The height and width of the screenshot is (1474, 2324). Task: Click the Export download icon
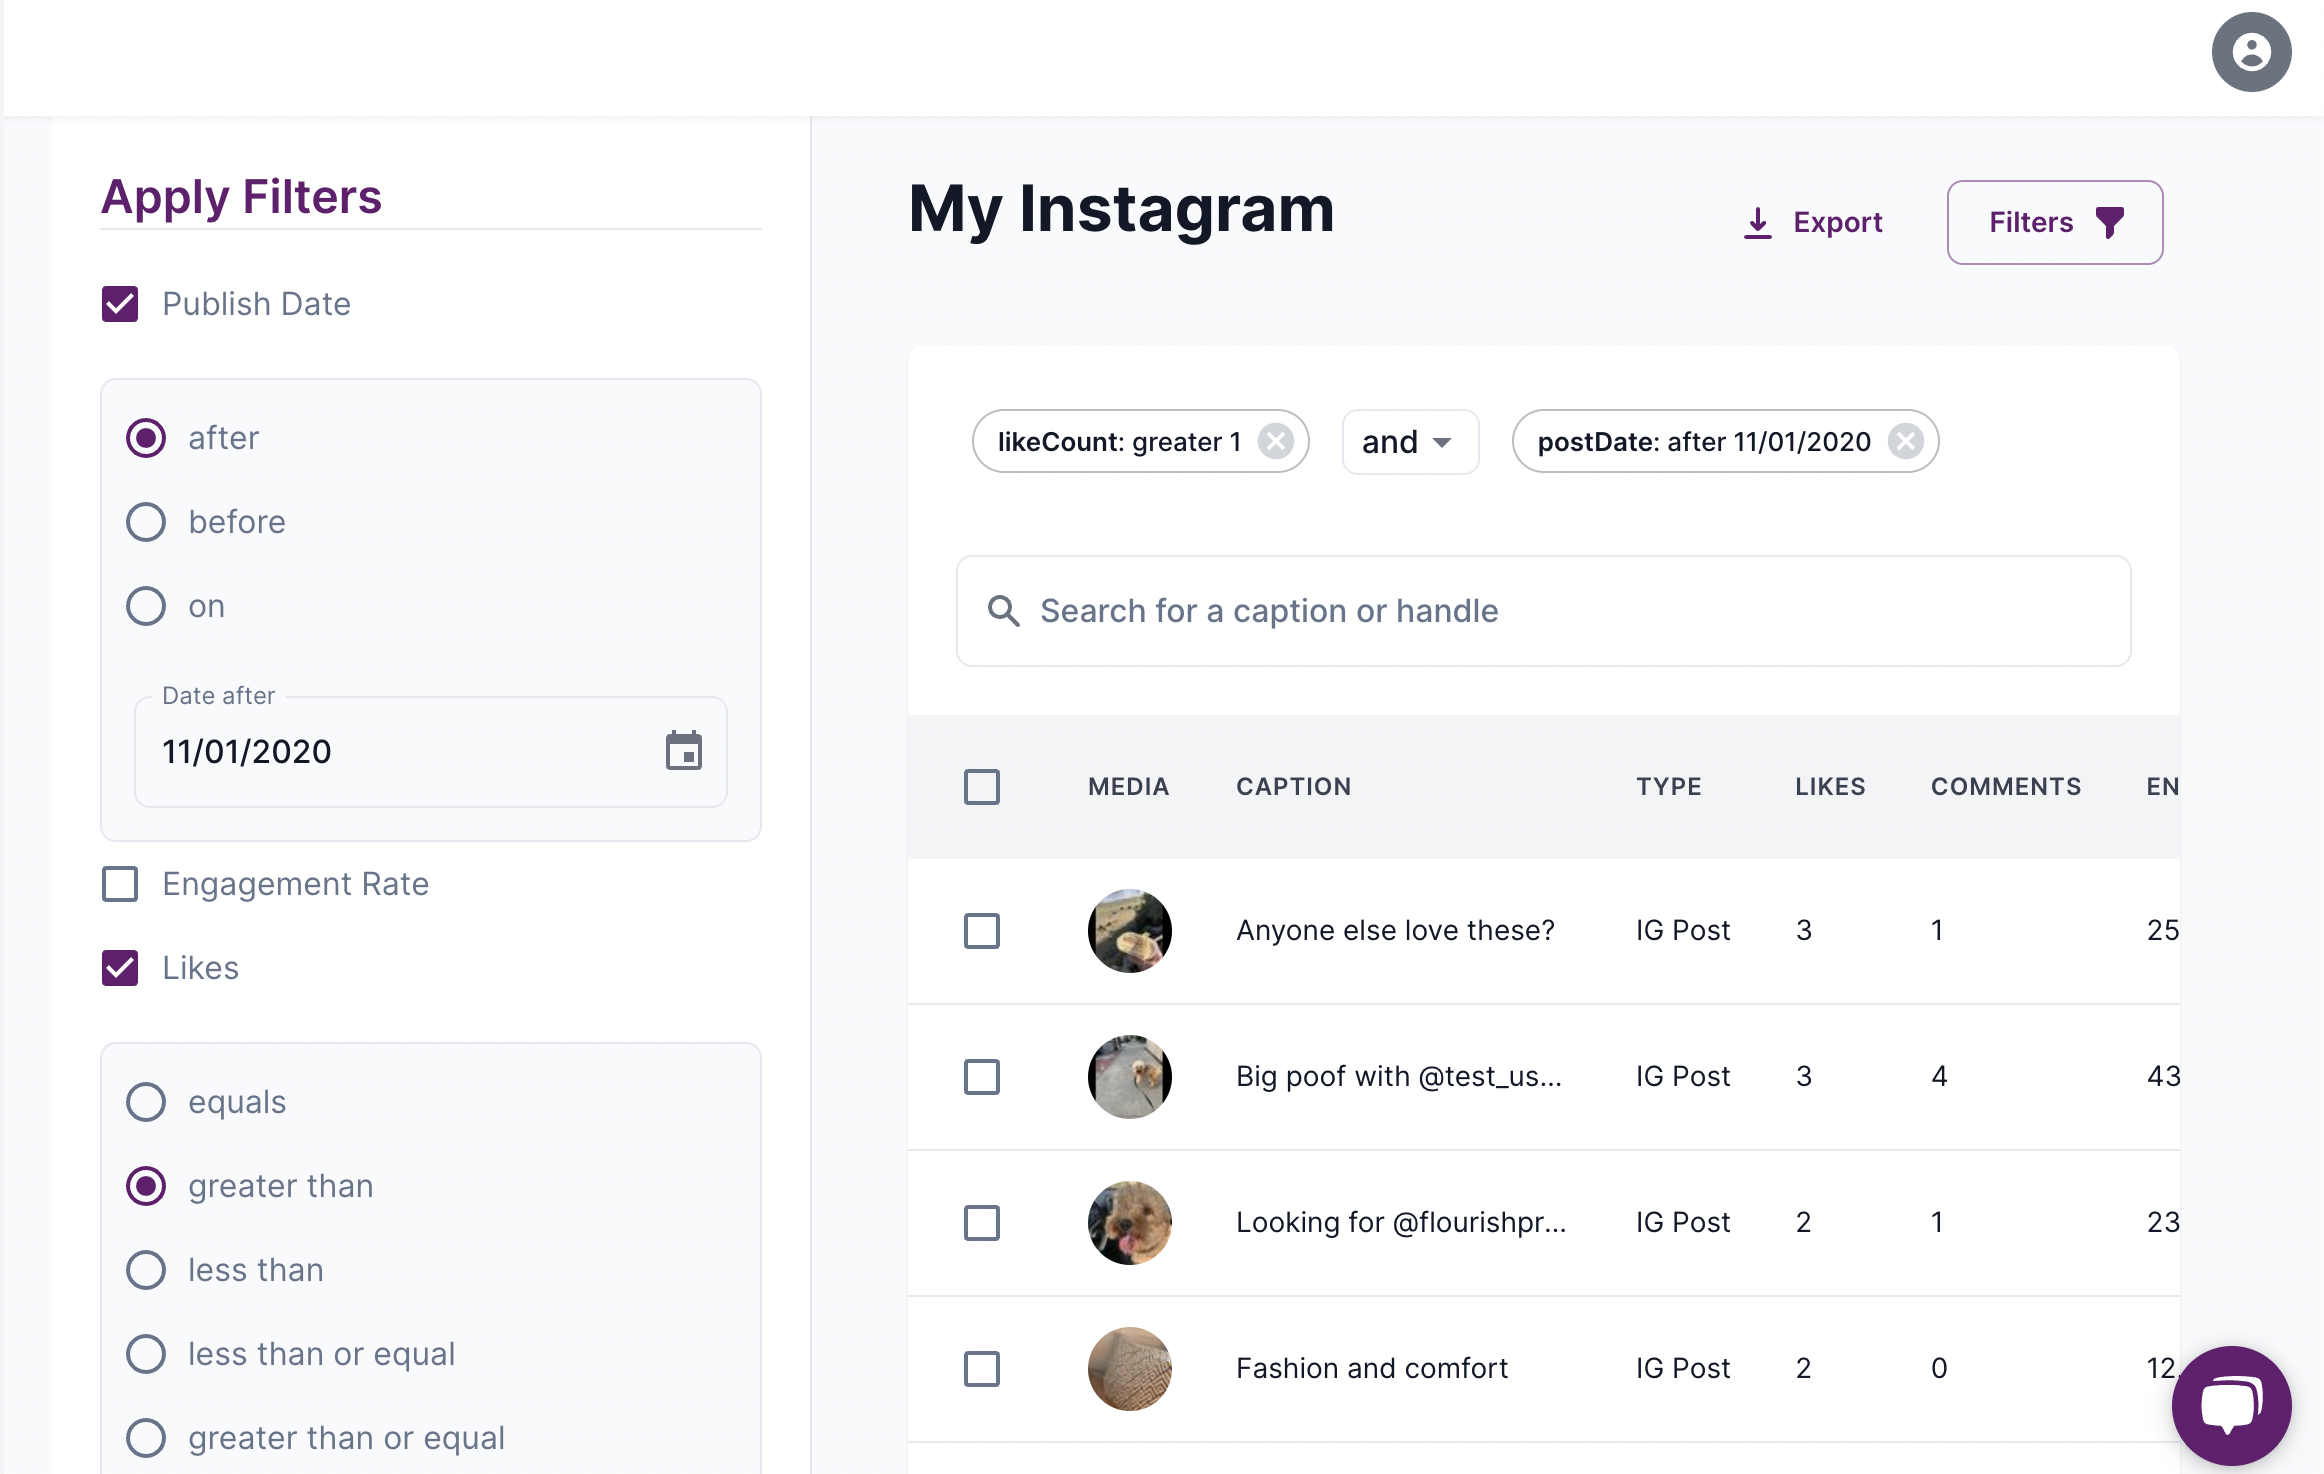[x=1757, y=222]
